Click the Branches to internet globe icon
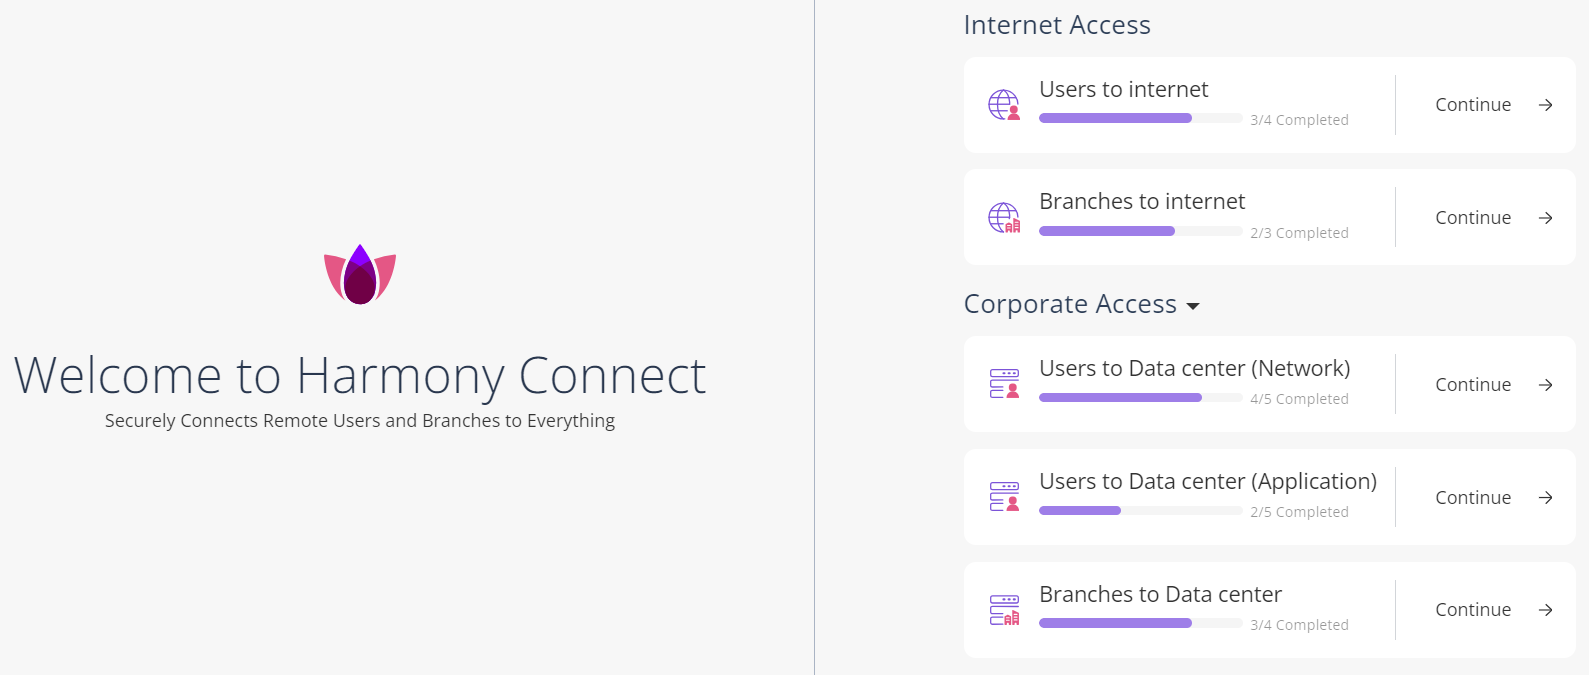The image size is (1589, 675). (x=1004, y=217)
